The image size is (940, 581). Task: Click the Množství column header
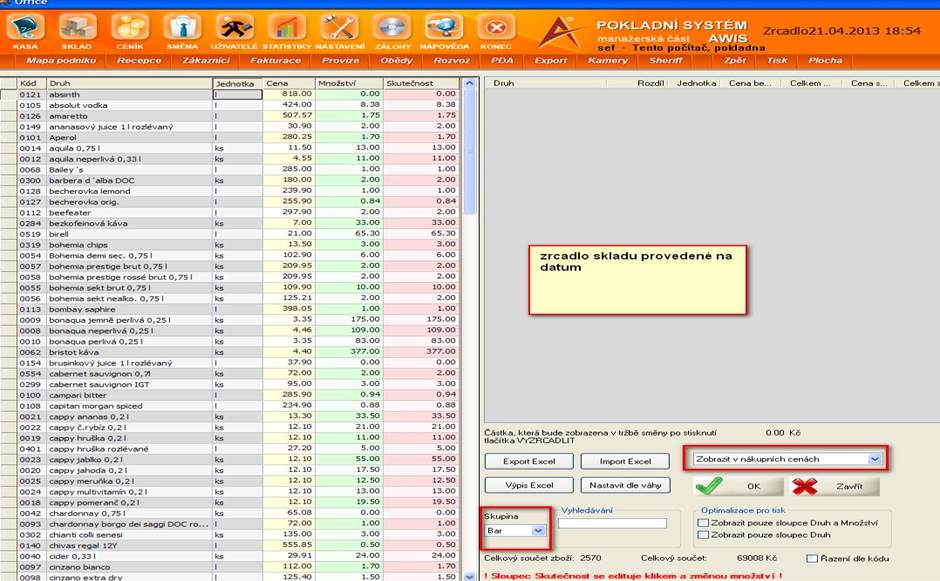[349, 83]
